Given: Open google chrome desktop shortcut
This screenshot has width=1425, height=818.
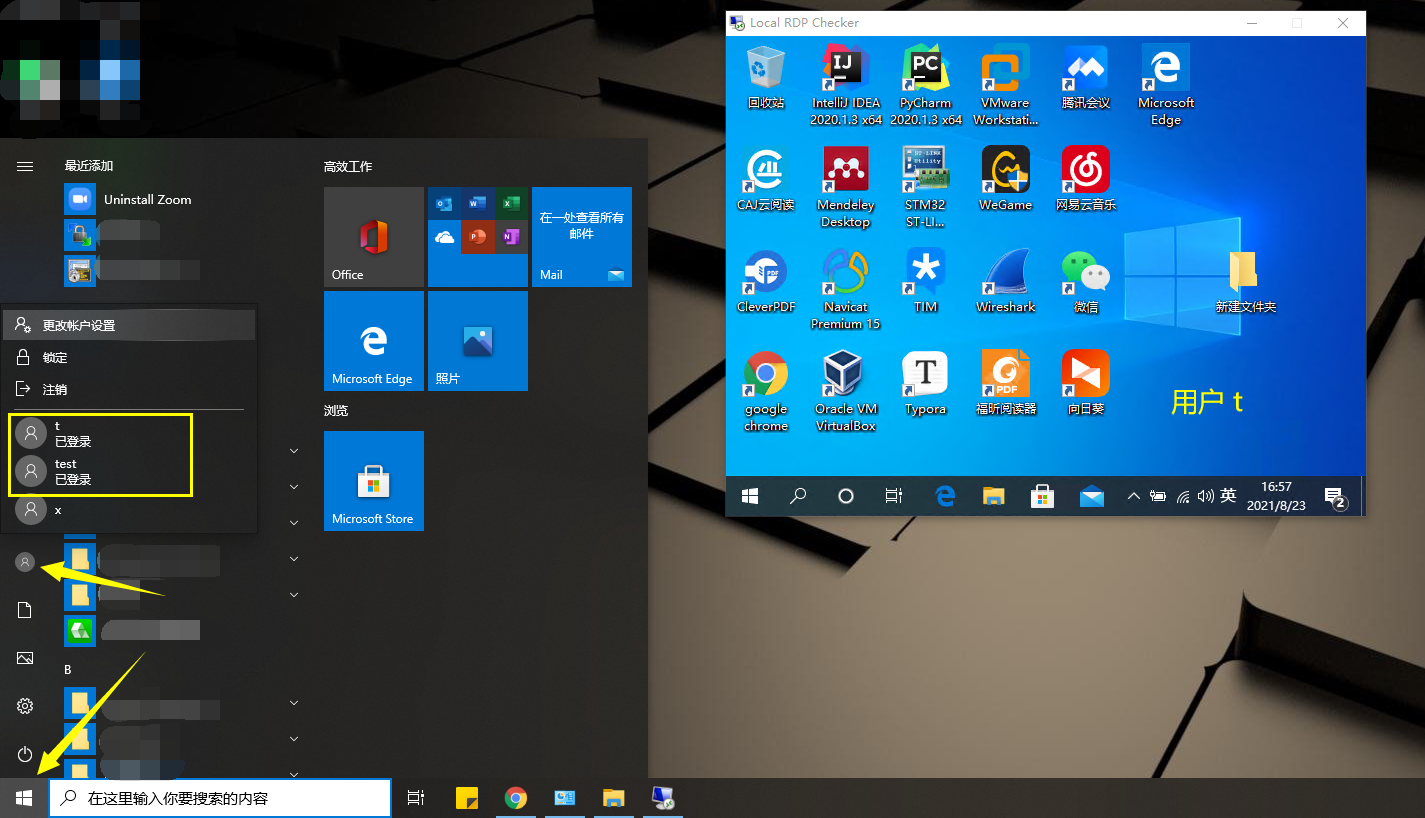Looking at the screenshot, I should click(x=766, y=392).
